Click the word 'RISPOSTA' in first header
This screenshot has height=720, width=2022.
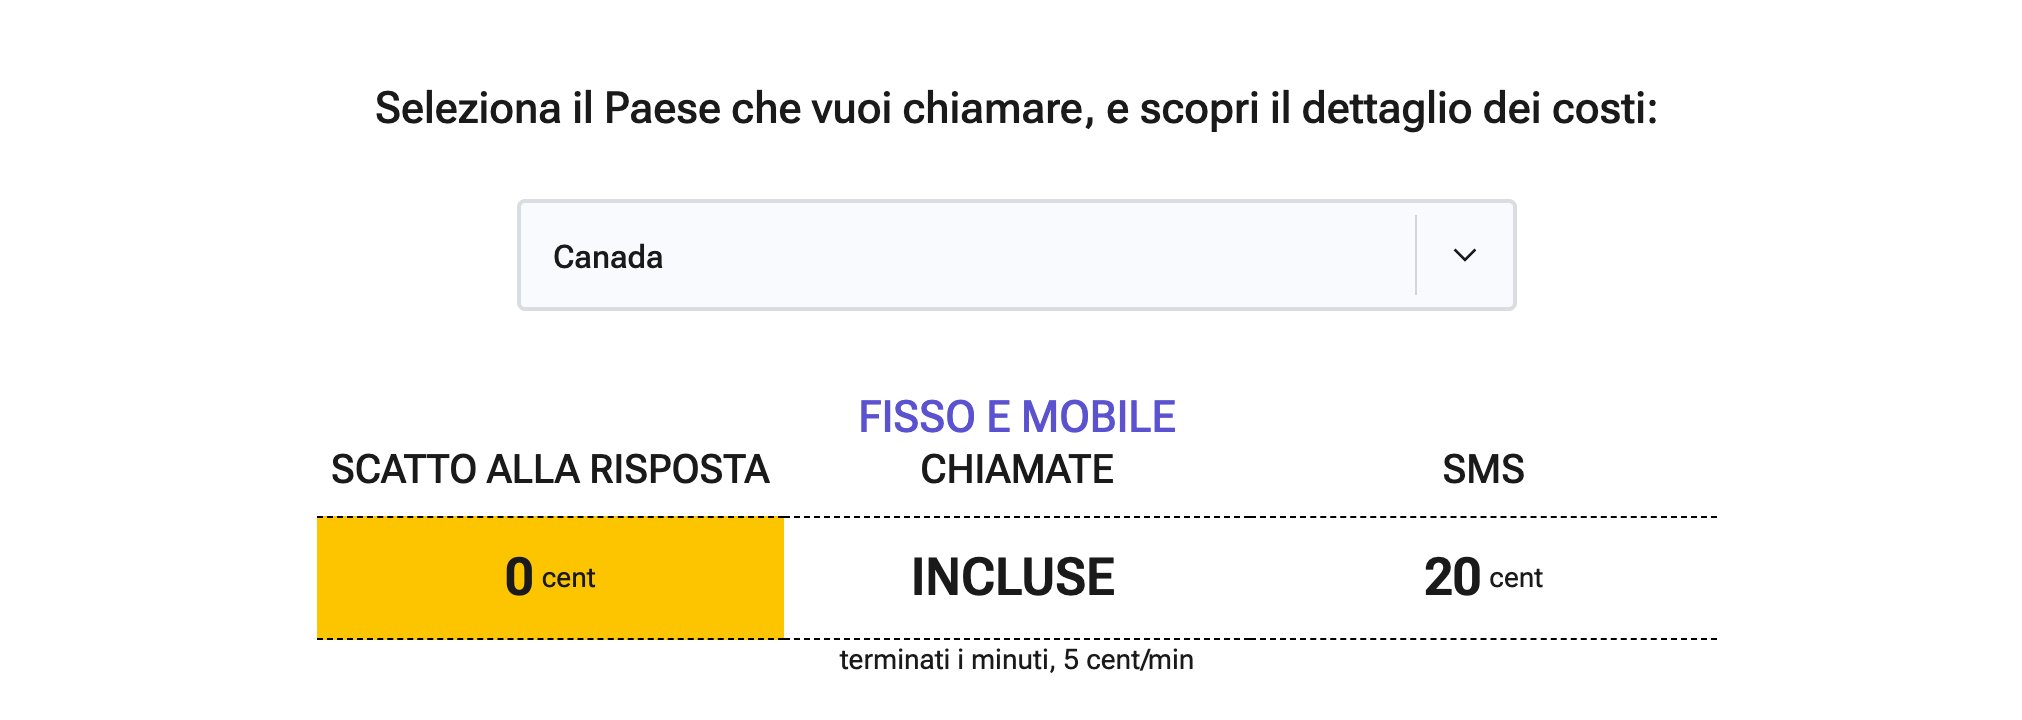(679, 470)
